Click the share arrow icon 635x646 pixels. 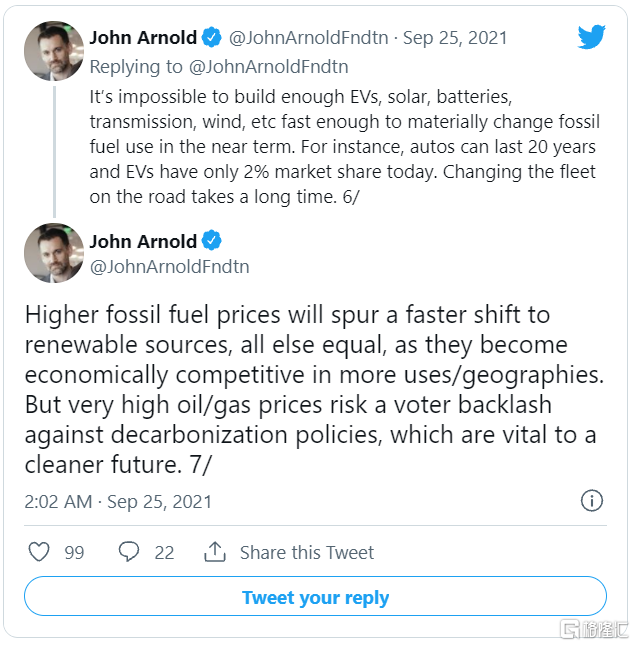point(214,552)
